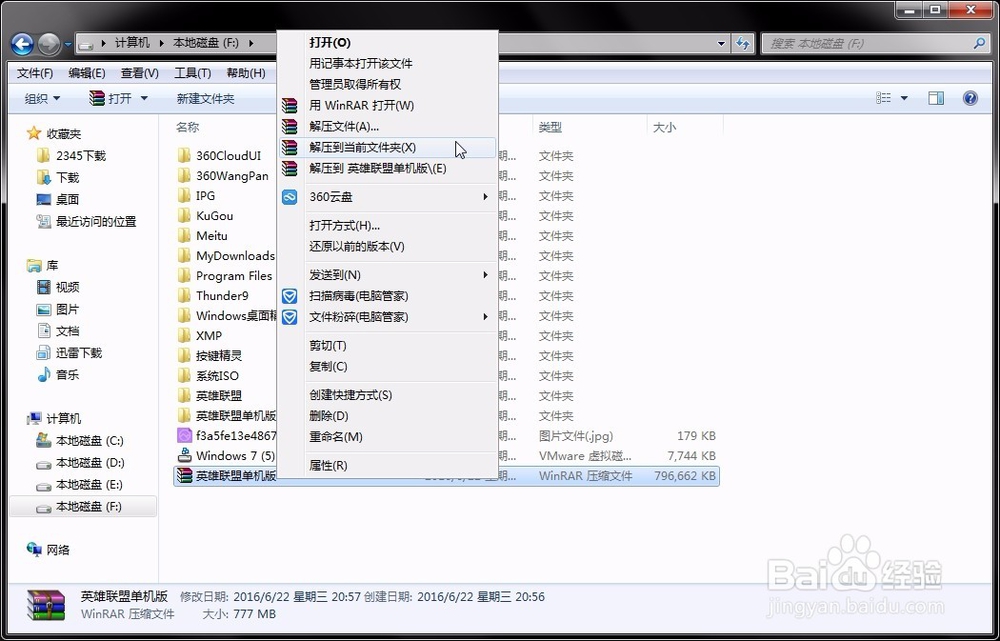The height and width of the screenshot is (641, 1000).
Task: Click the WinRAR icon beside 解压文件(A)...
Action: coord(290,126)
